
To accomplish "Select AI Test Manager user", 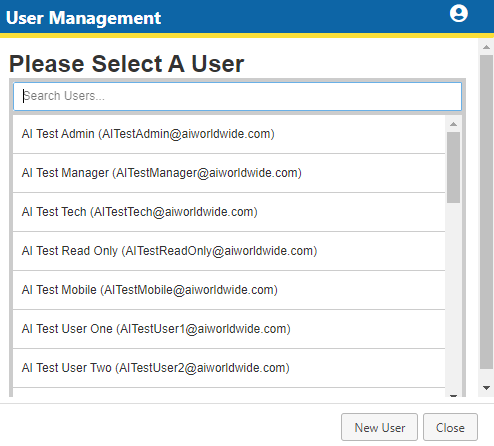I will point(229,173).
